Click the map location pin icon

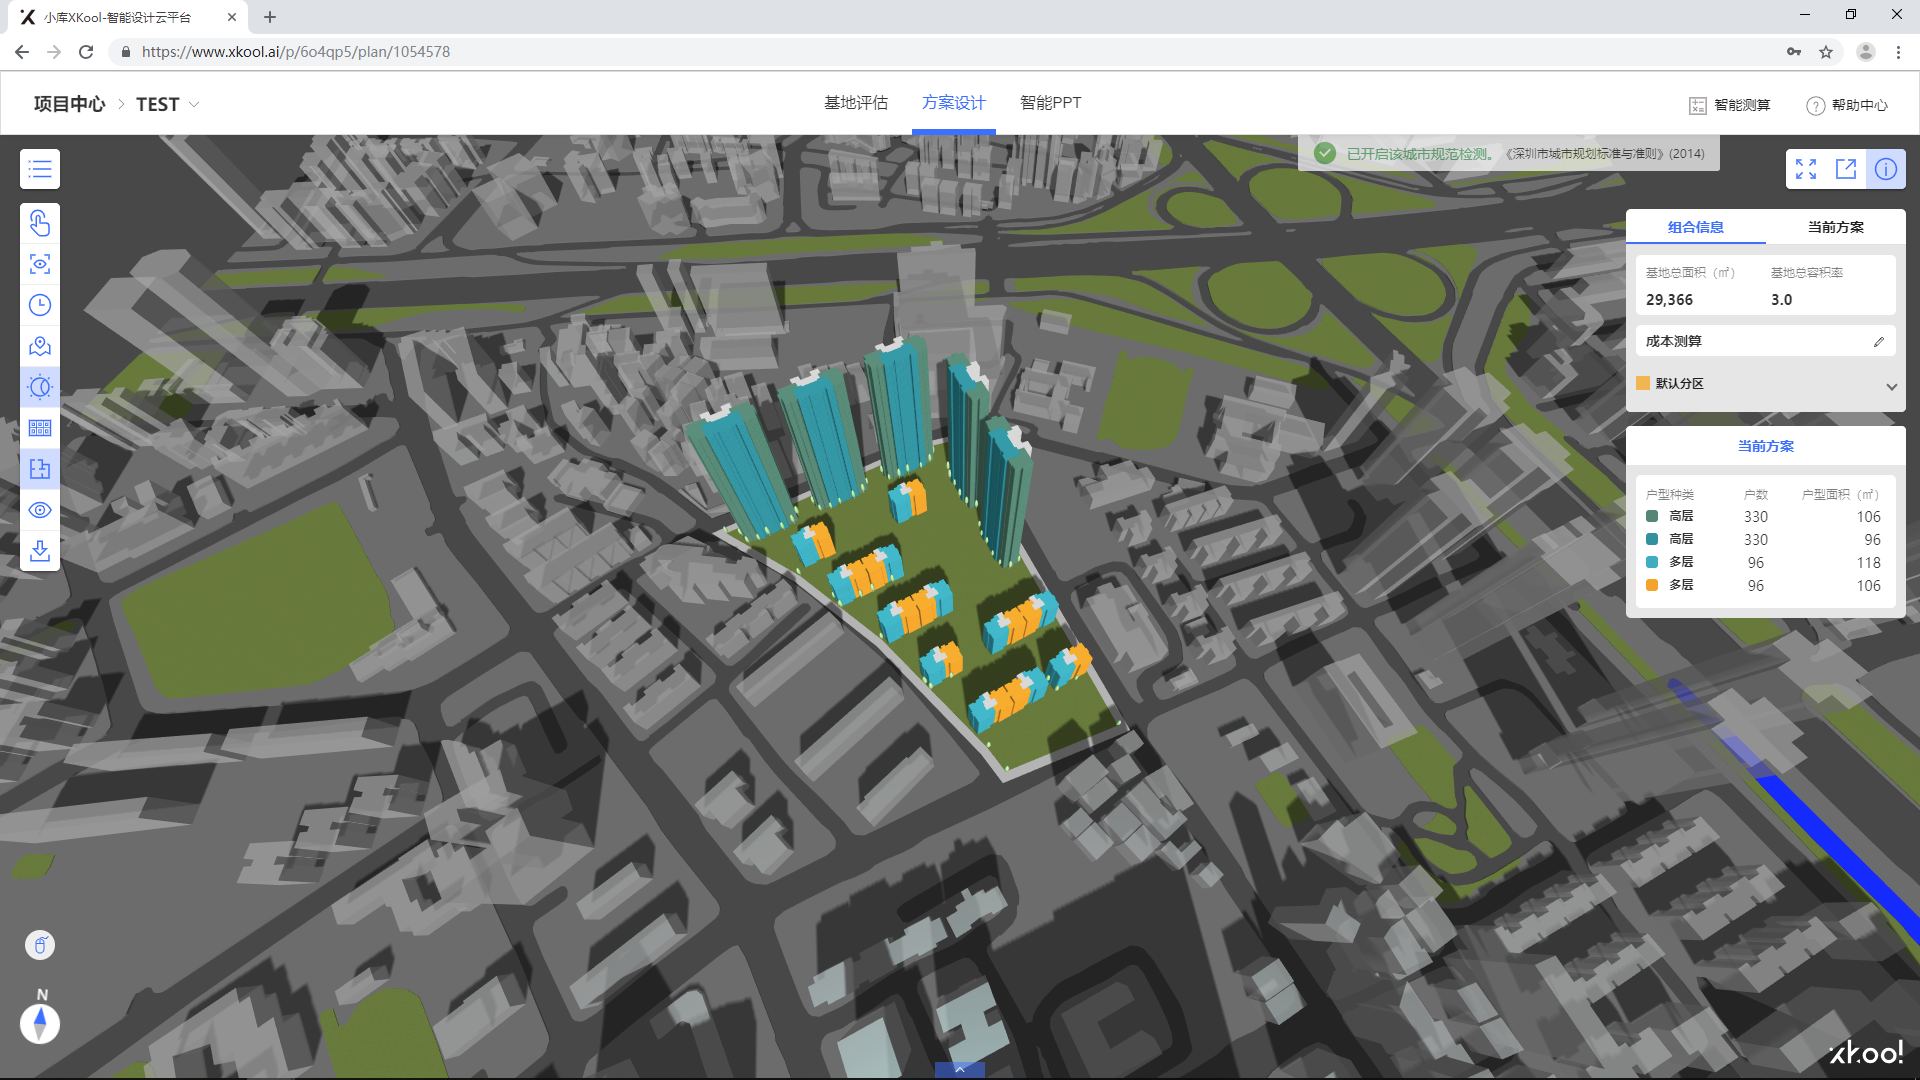point(40,346)
